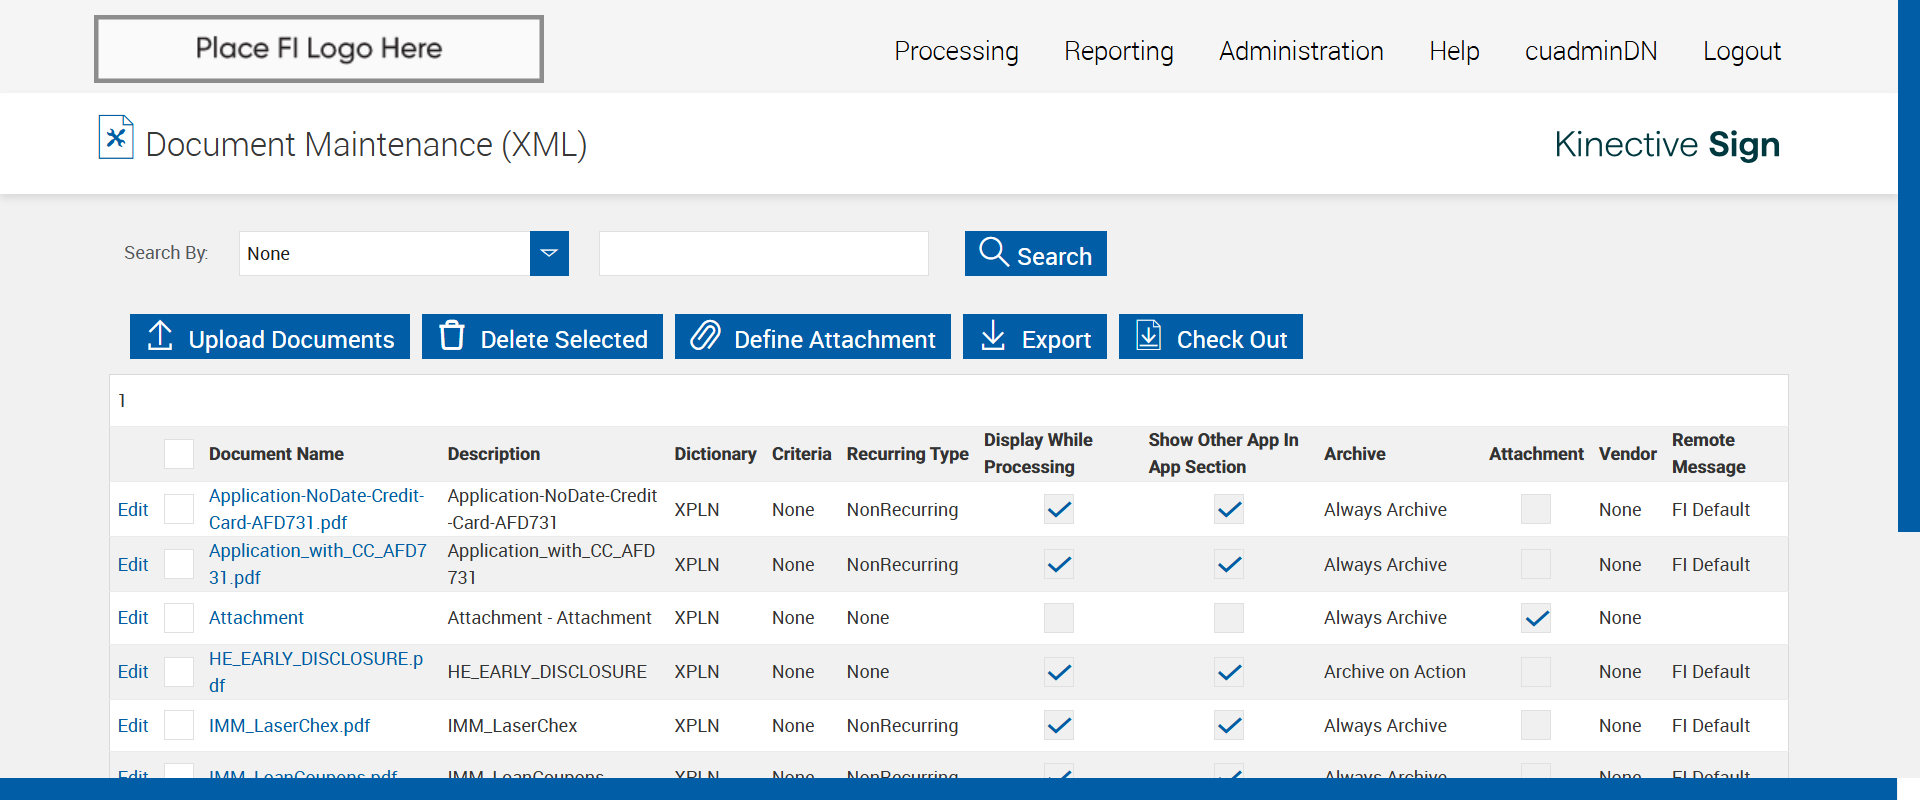Click the upload arrow icon for Upload Documents
This screenshot has height=800, width=1920.
point(160,336)
